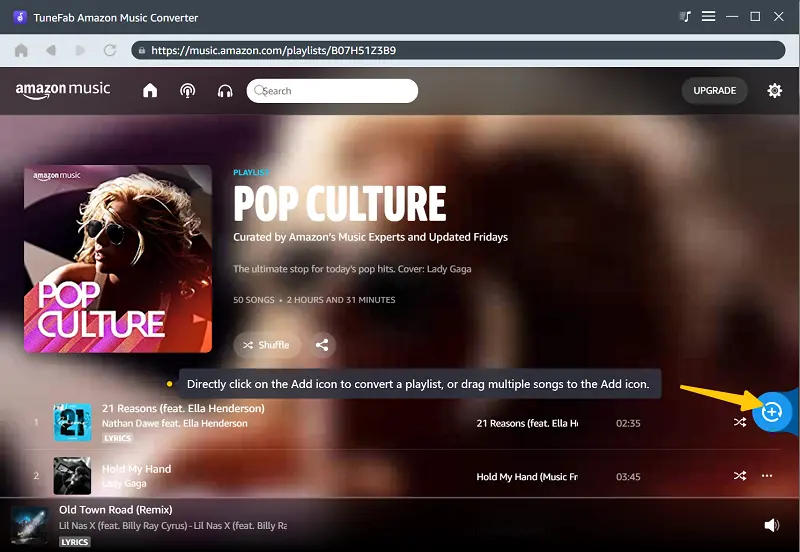Open the podcasts icon

tap(188, 91)
